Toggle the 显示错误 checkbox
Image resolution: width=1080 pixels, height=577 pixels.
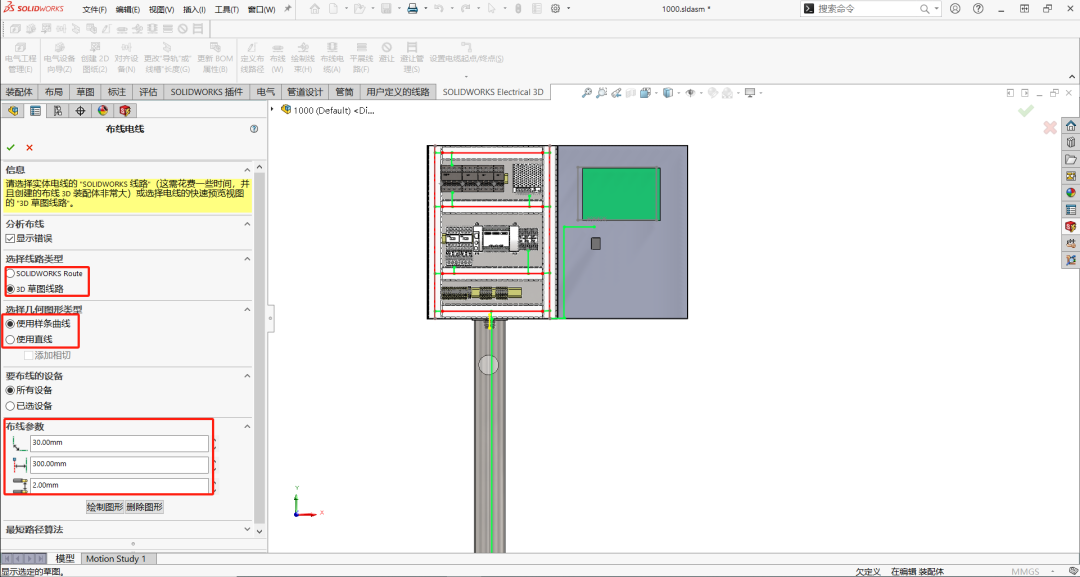click(x=10, y=238)
